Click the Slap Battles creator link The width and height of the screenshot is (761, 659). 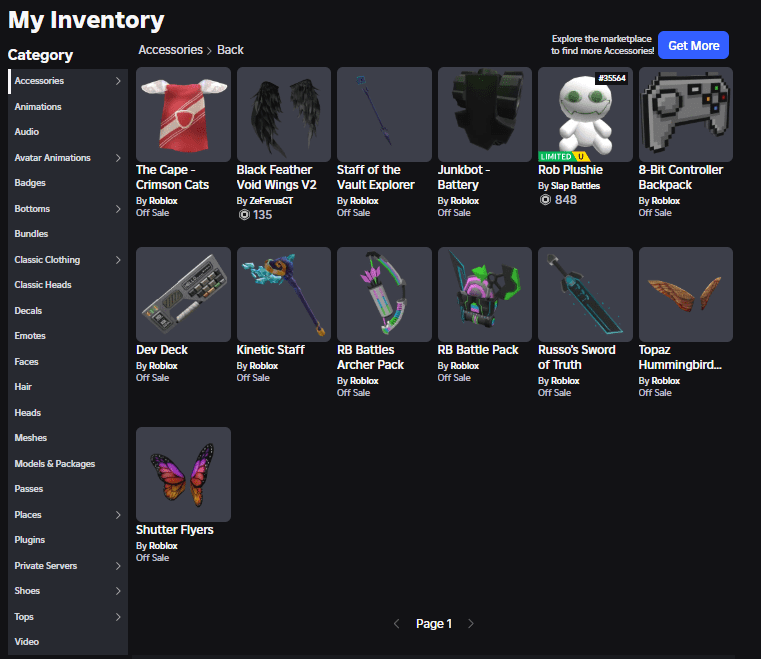click(578, 186)
